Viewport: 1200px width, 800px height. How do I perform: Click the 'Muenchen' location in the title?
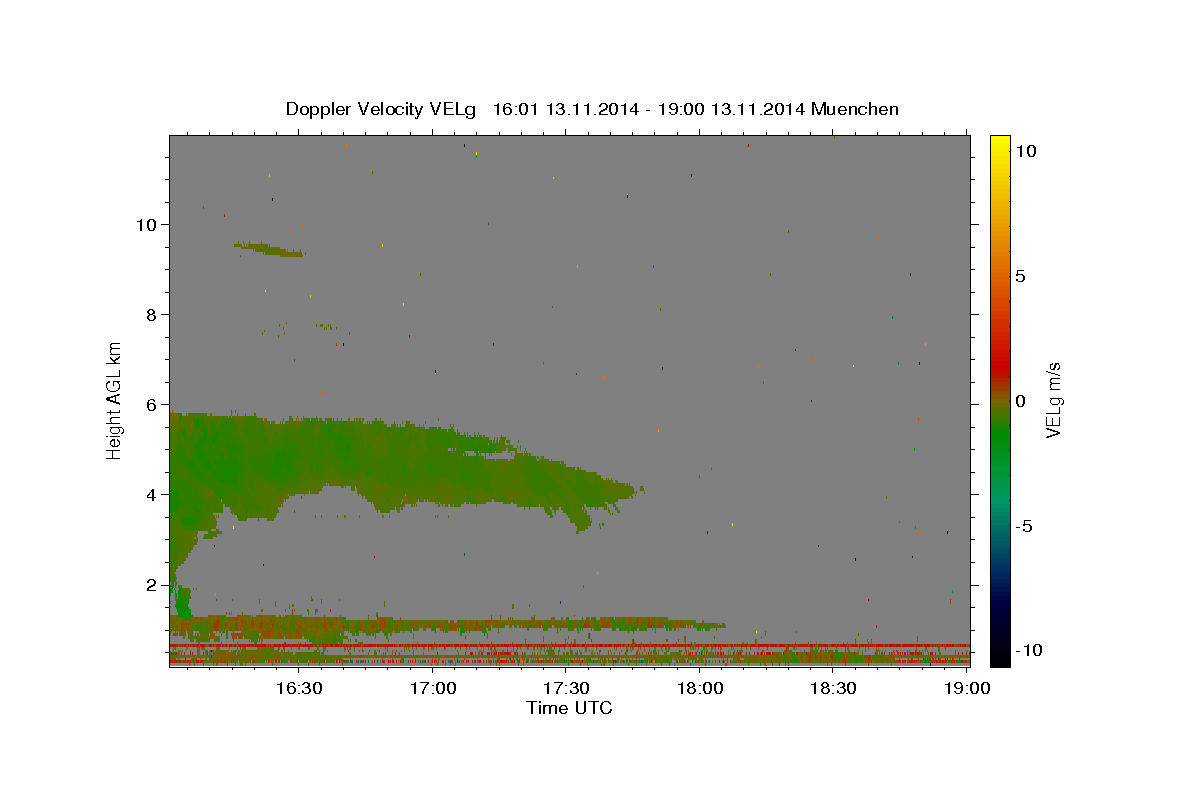[x=855, y=109]
